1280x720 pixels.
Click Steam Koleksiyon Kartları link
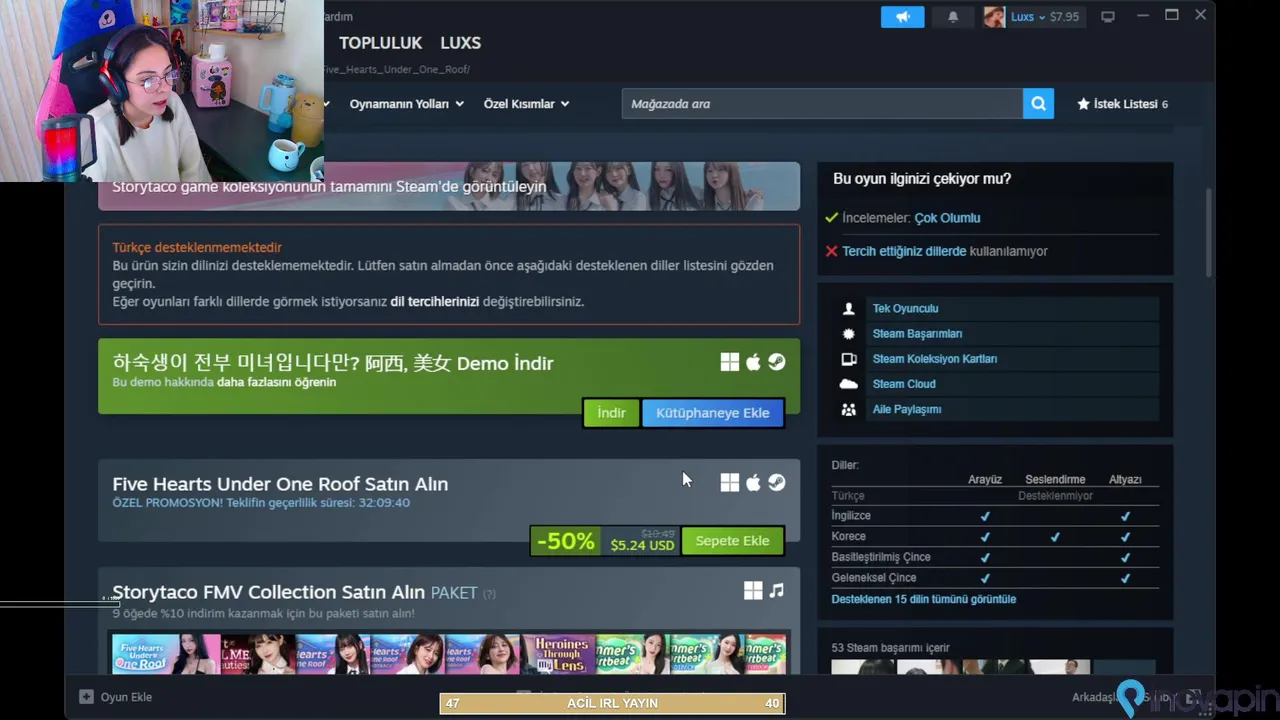[x=935, y=359]
